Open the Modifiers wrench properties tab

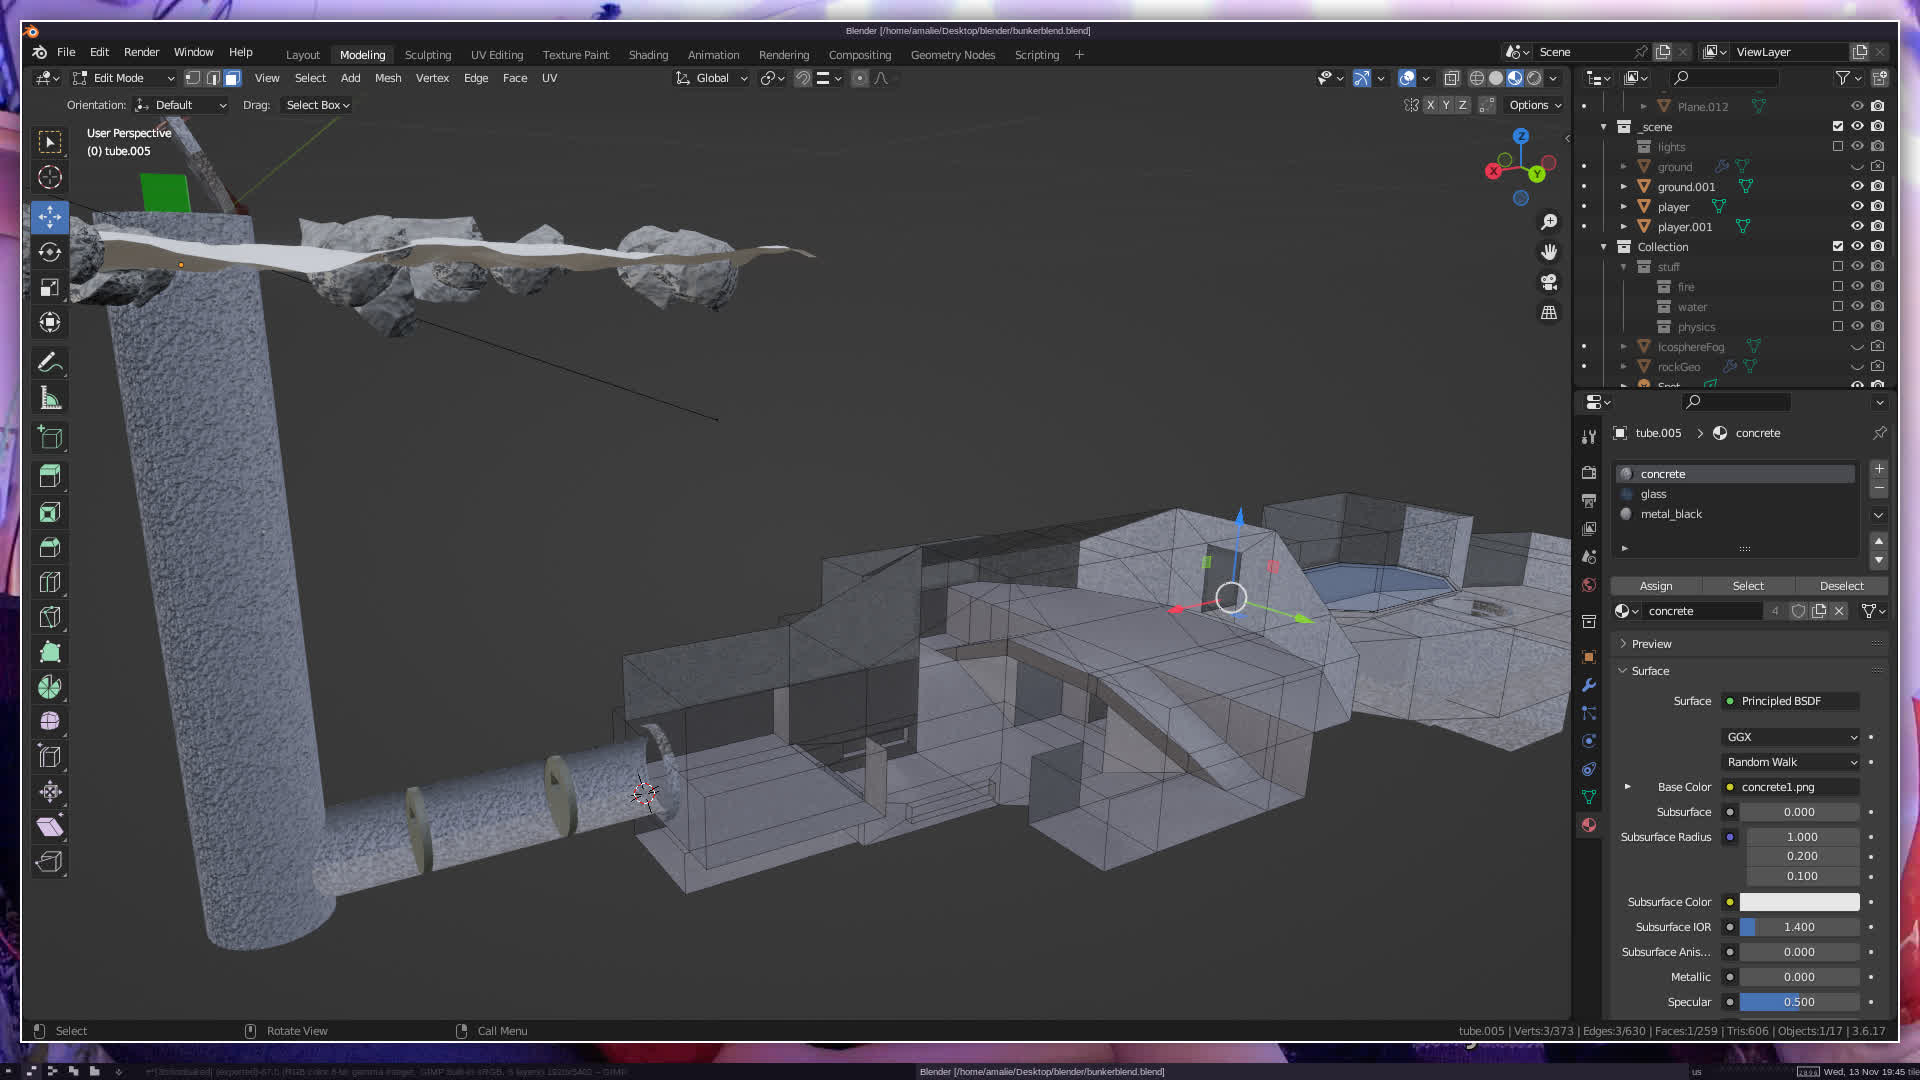pos(1589,685)
